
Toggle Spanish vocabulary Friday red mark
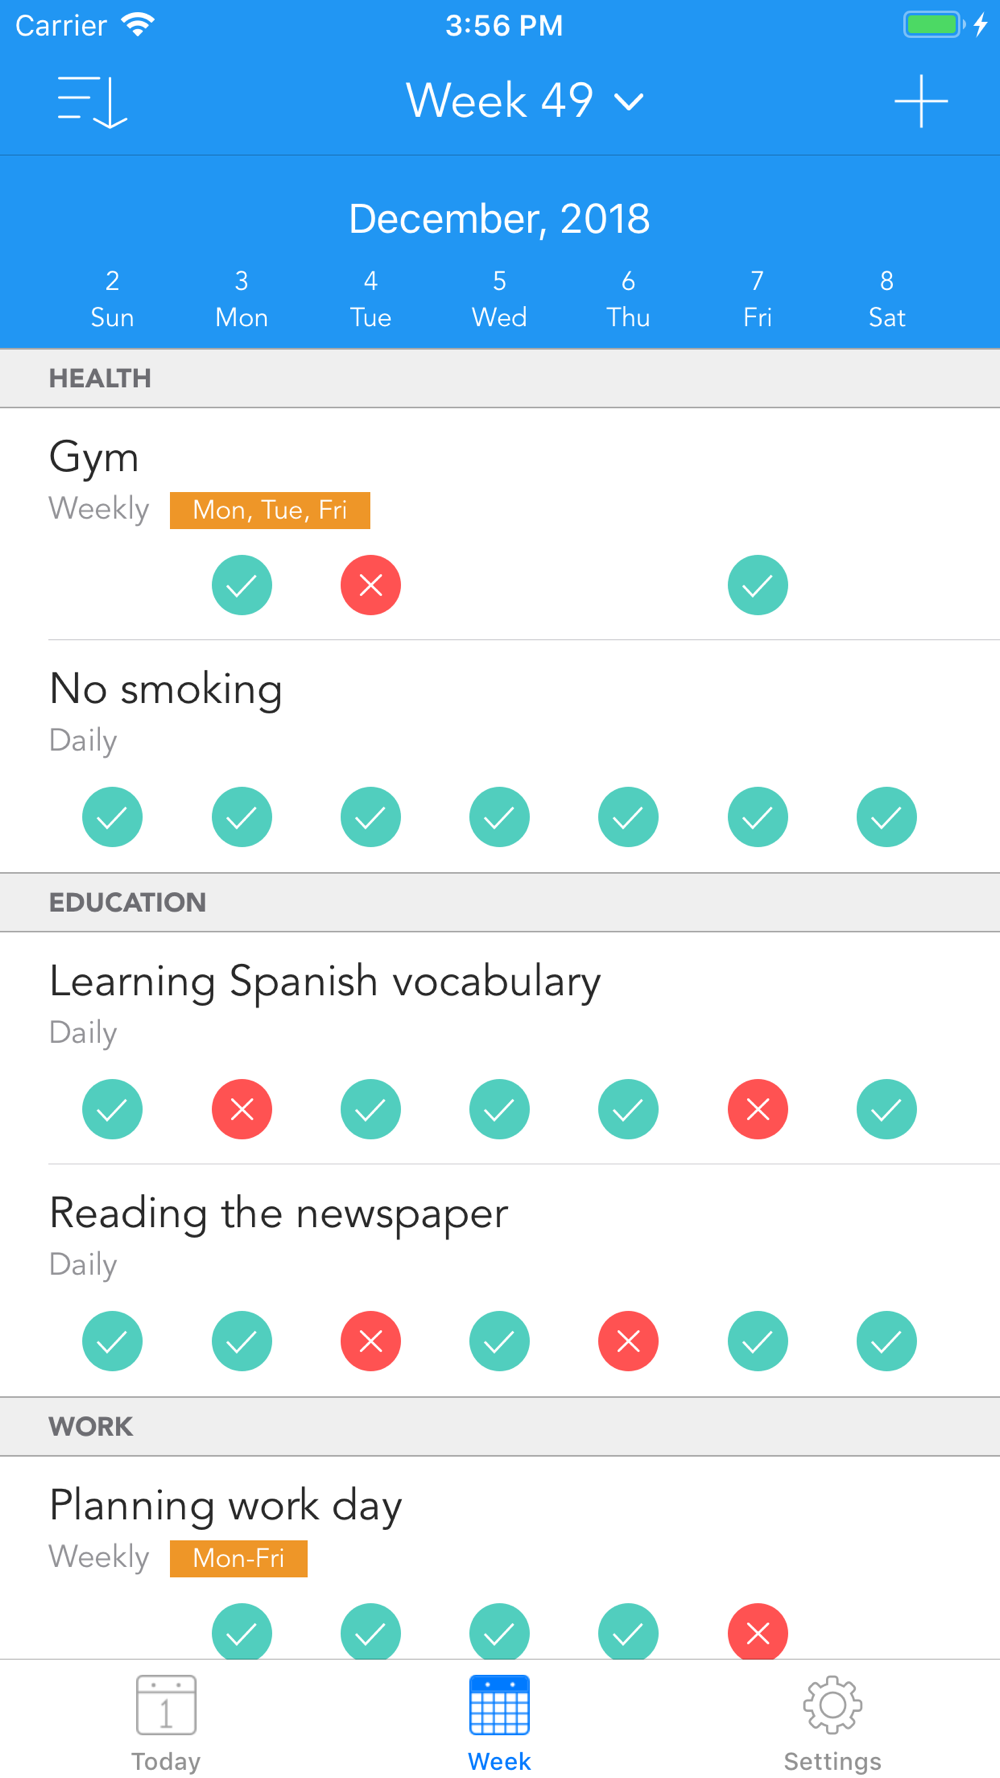(758, 1109)
